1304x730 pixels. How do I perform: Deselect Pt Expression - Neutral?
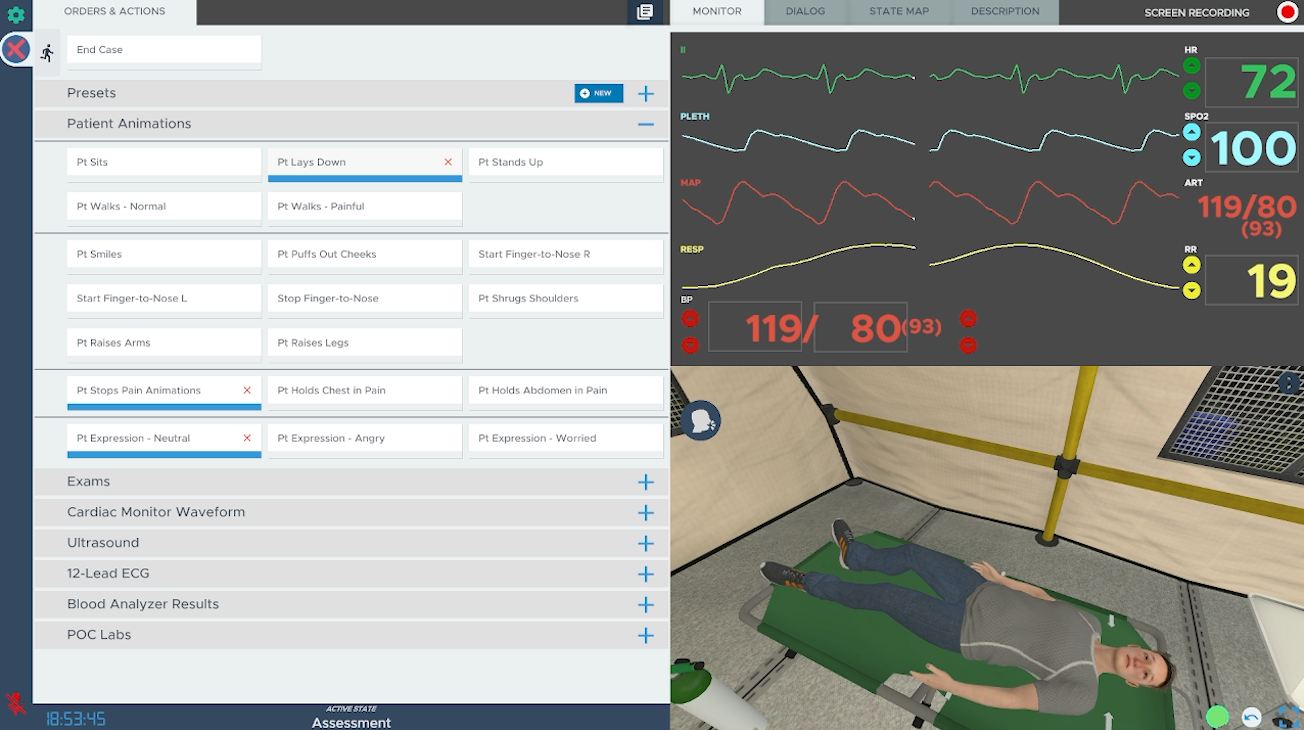tap(247, 438)
